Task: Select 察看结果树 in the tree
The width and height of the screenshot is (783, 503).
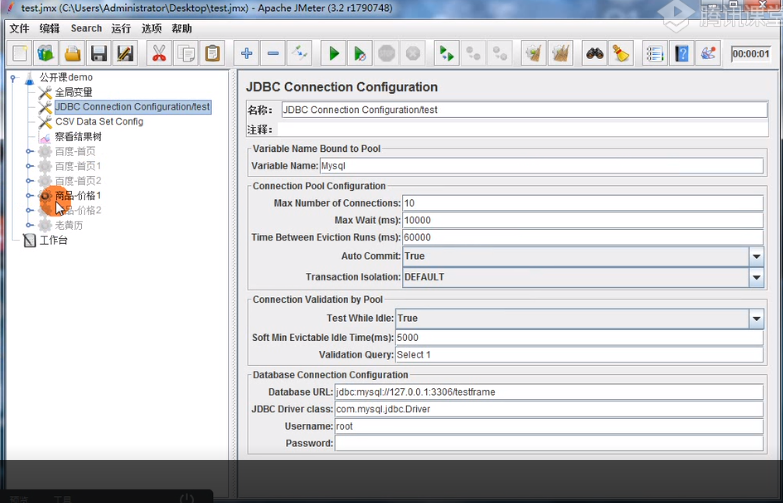Action: (78, 136)
